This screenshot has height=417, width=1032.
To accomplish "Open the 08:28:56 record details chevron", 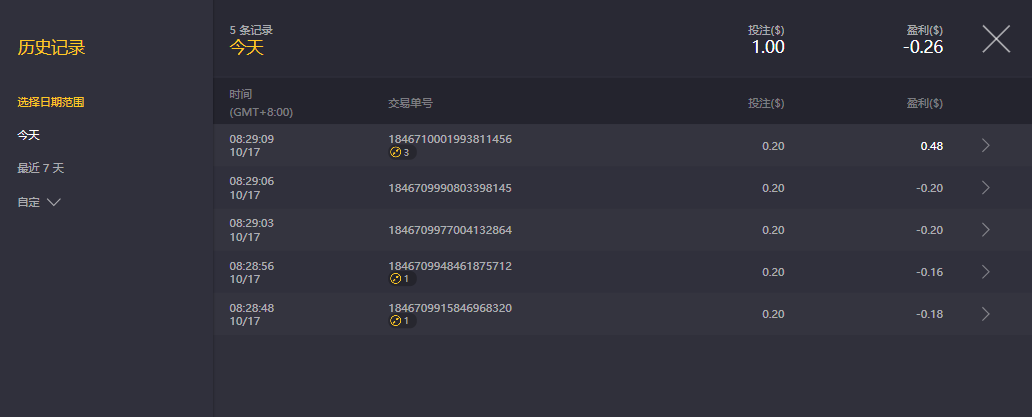I will tap(986, 272).
